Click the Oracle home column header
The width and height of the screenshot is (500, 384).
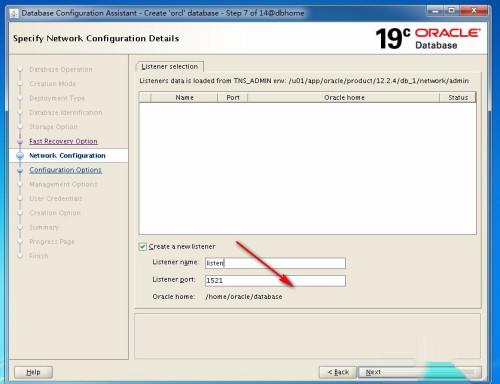tap(344, 97)
